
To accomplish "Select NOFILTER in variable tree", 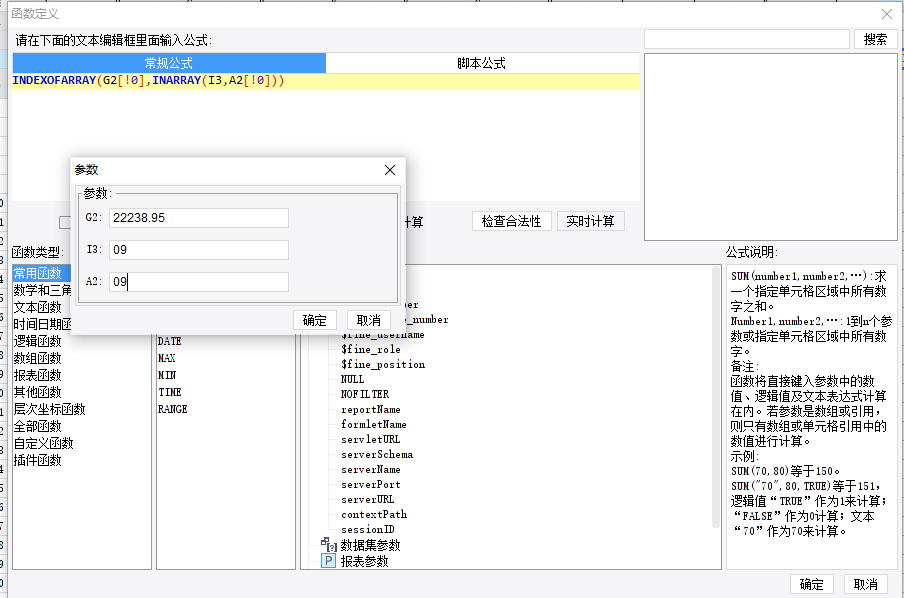I will [365, 394].
